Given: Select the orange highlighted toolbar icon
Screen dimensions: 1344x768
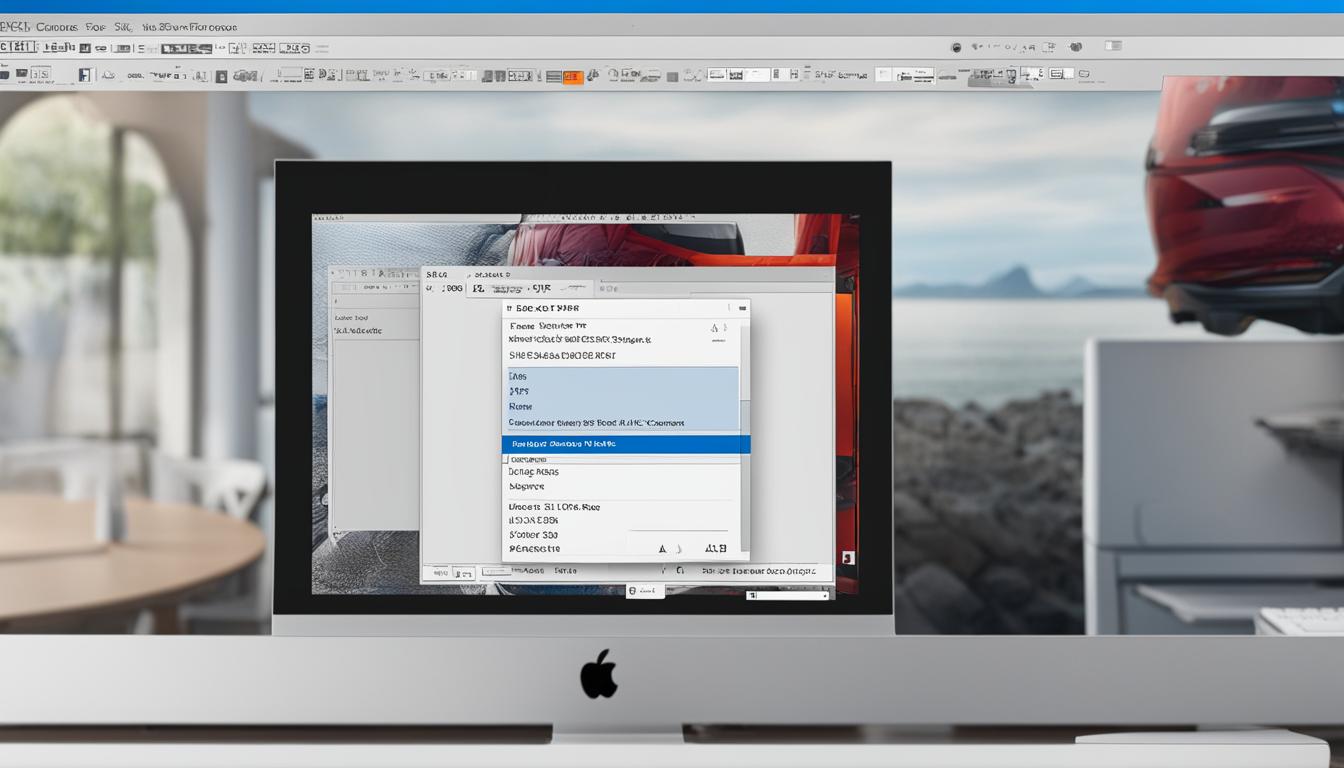Looking at the screenshot, I should (574, 75).
